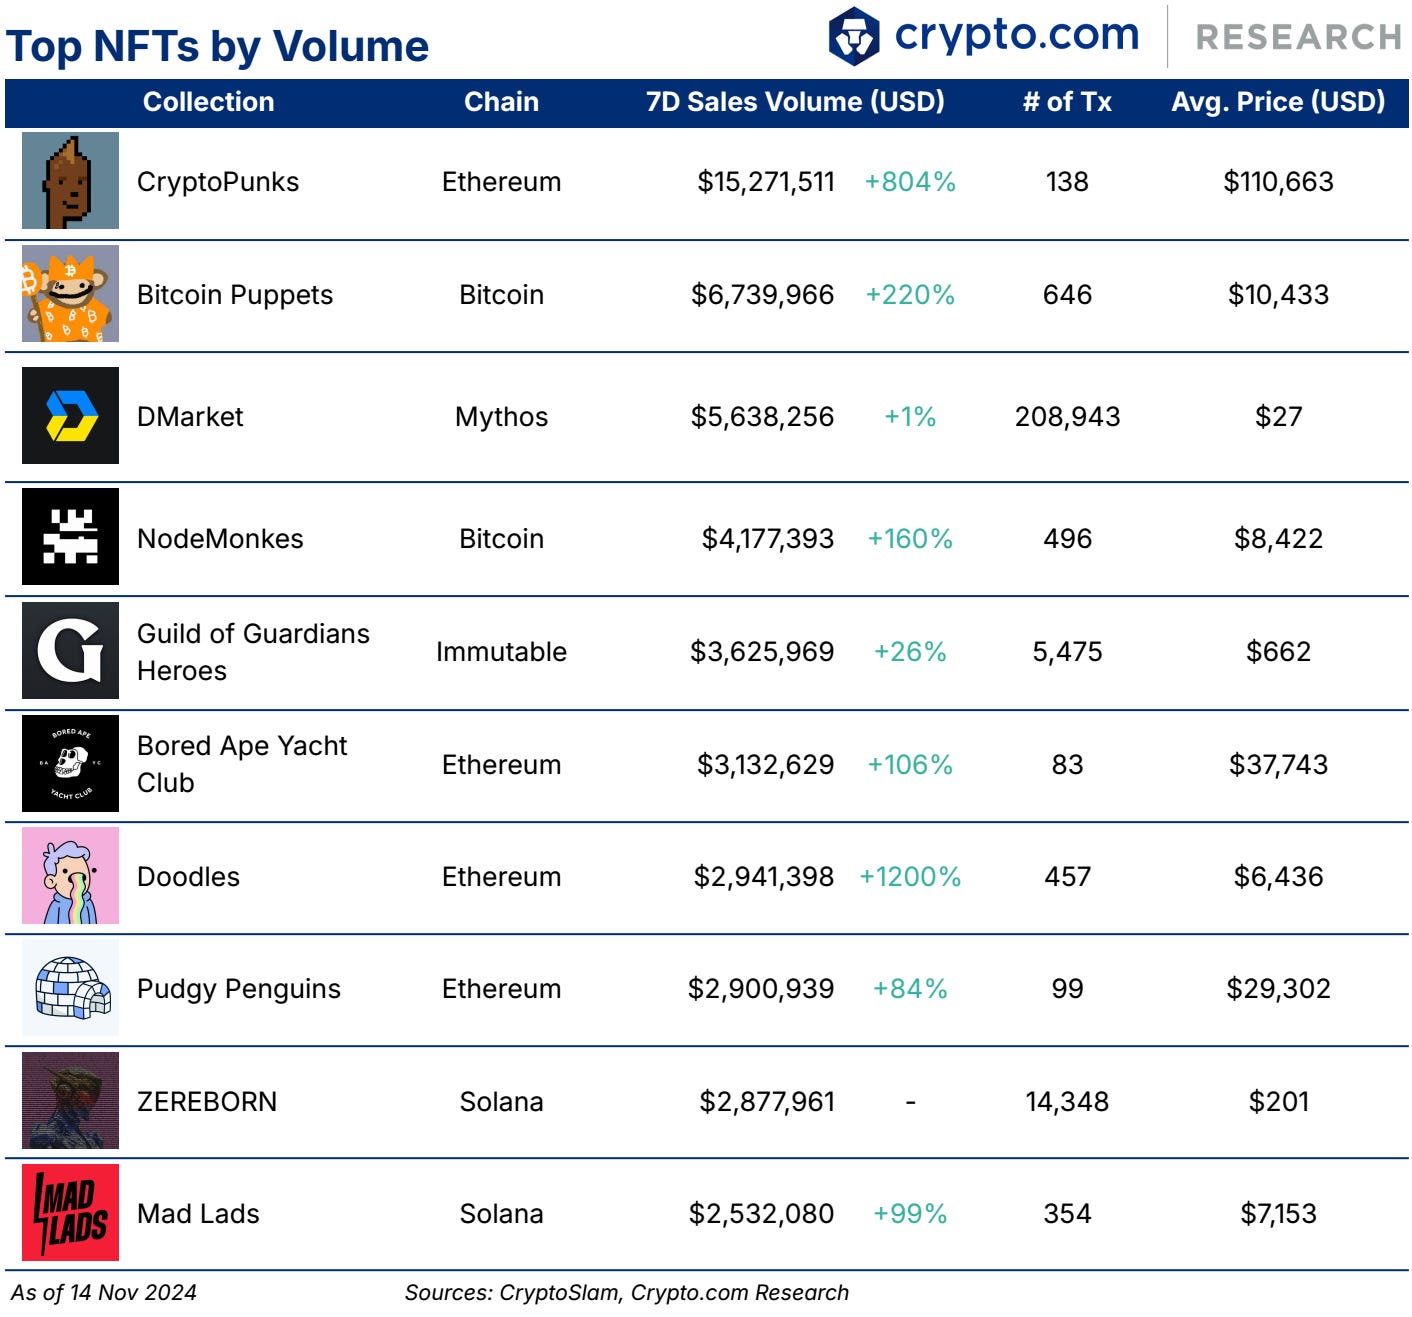Select the # of Tx column header

click(x=1067, y=102)
